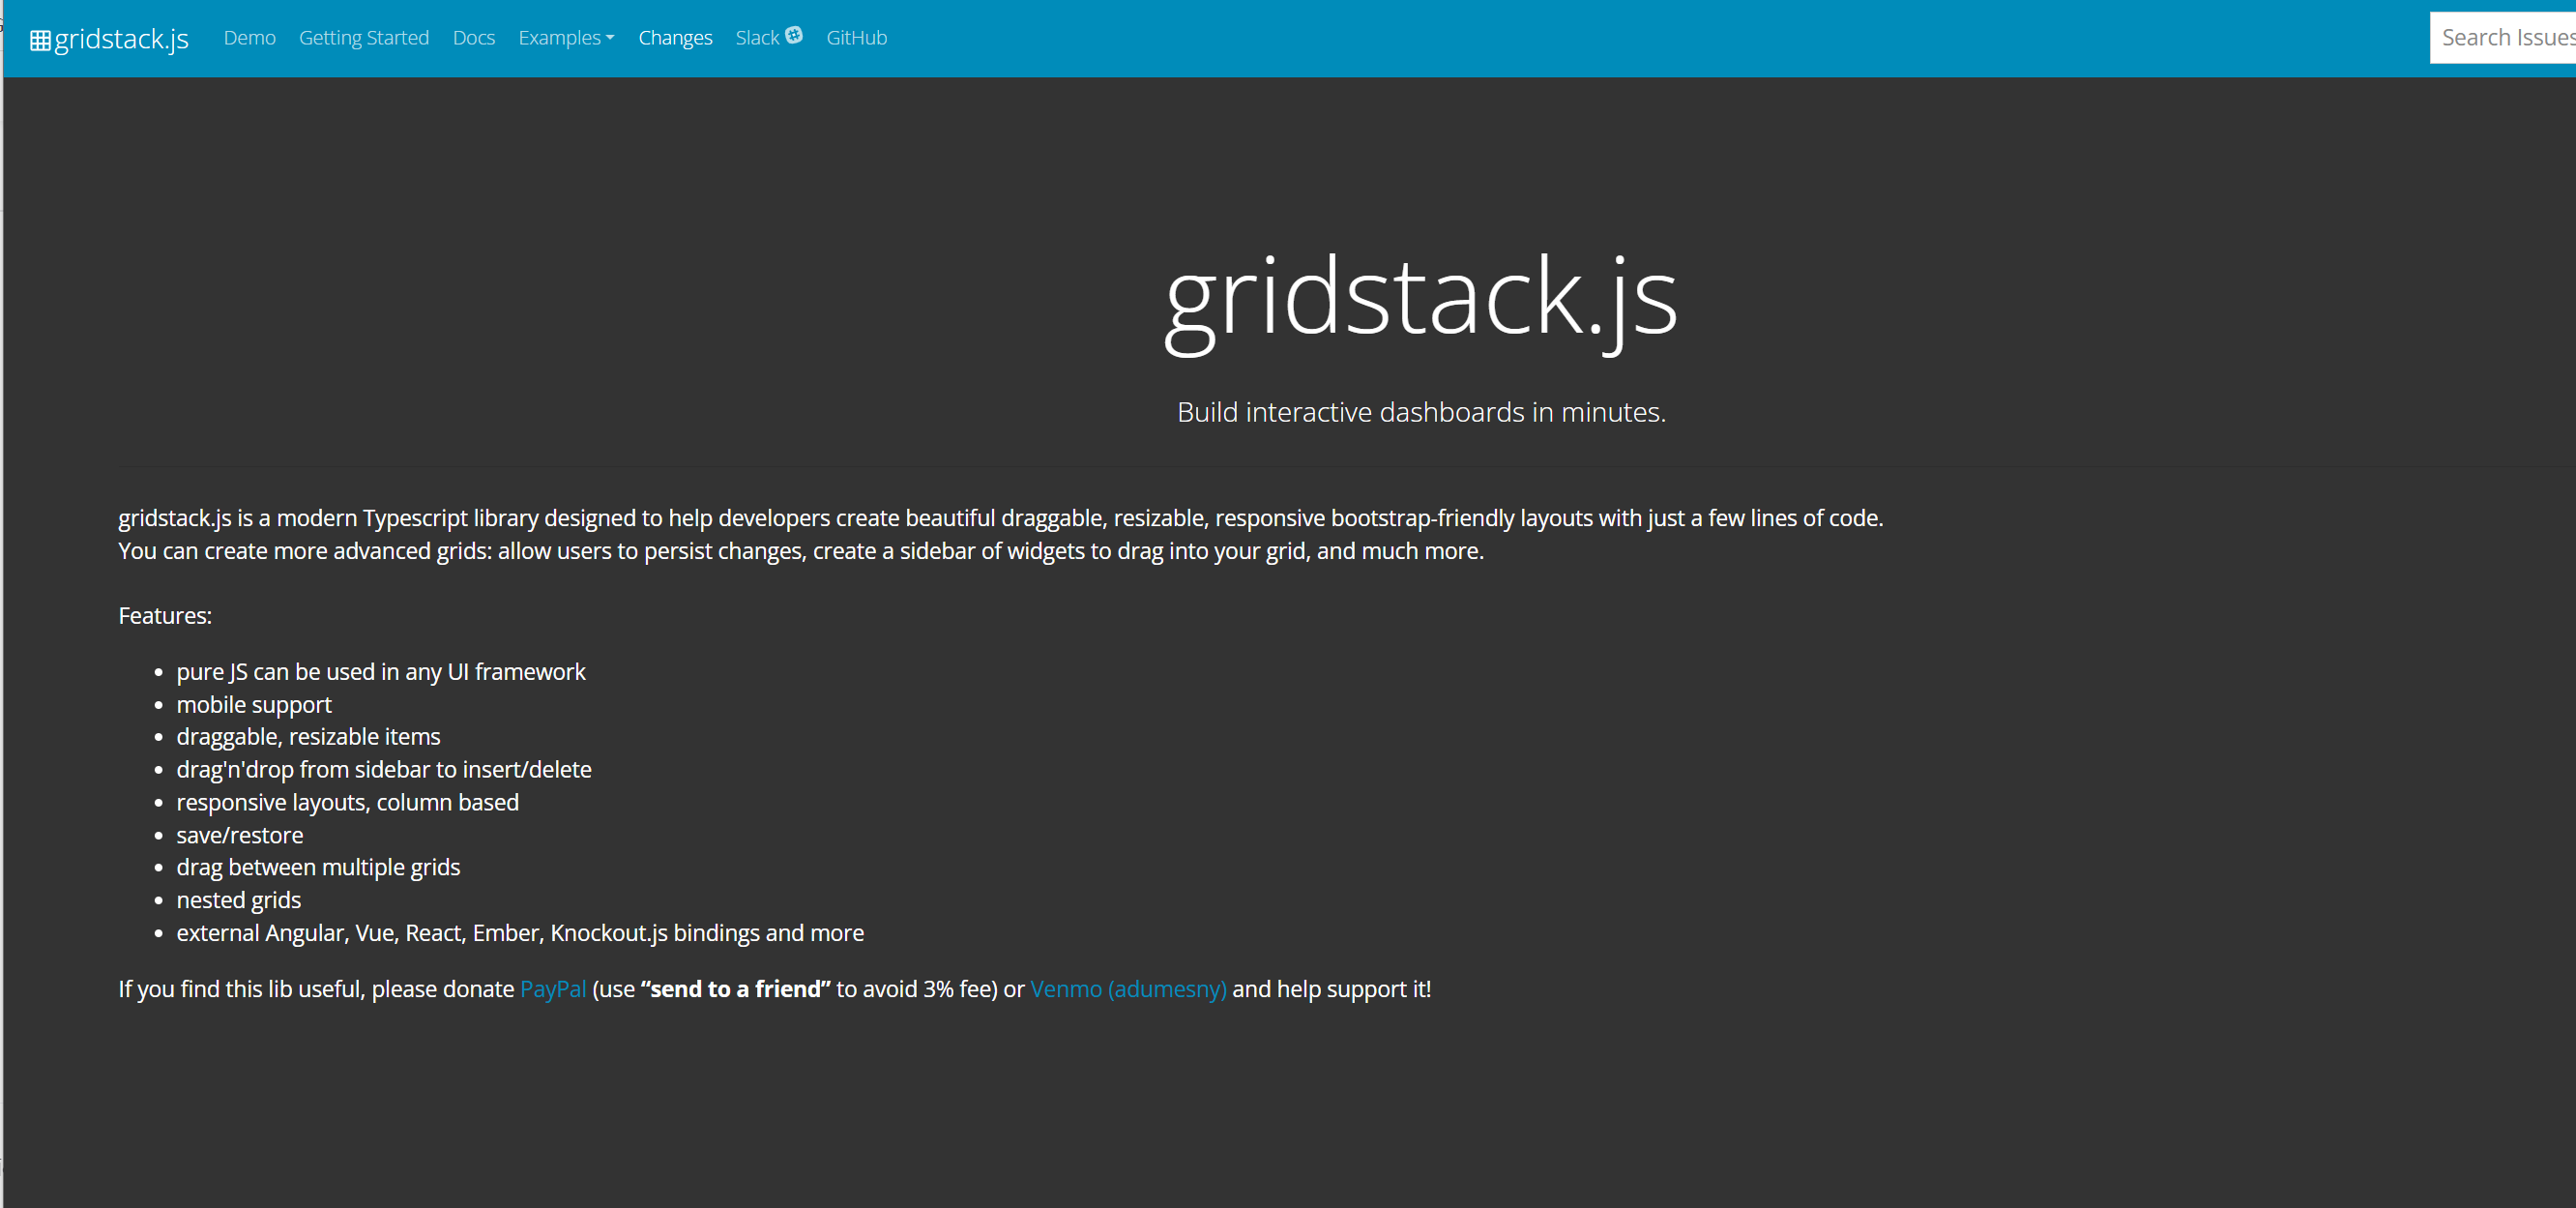Visit the GitHub navbar link
This screenshot has width=2576, height=1208.
856,38
